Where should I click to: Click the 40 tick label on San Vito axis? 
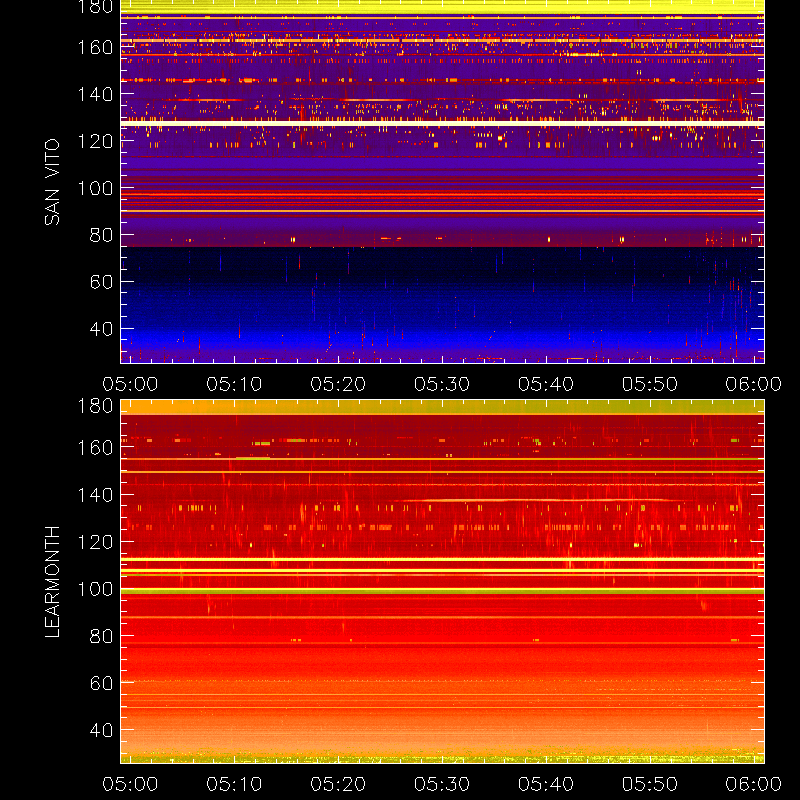tap(102, 329)
